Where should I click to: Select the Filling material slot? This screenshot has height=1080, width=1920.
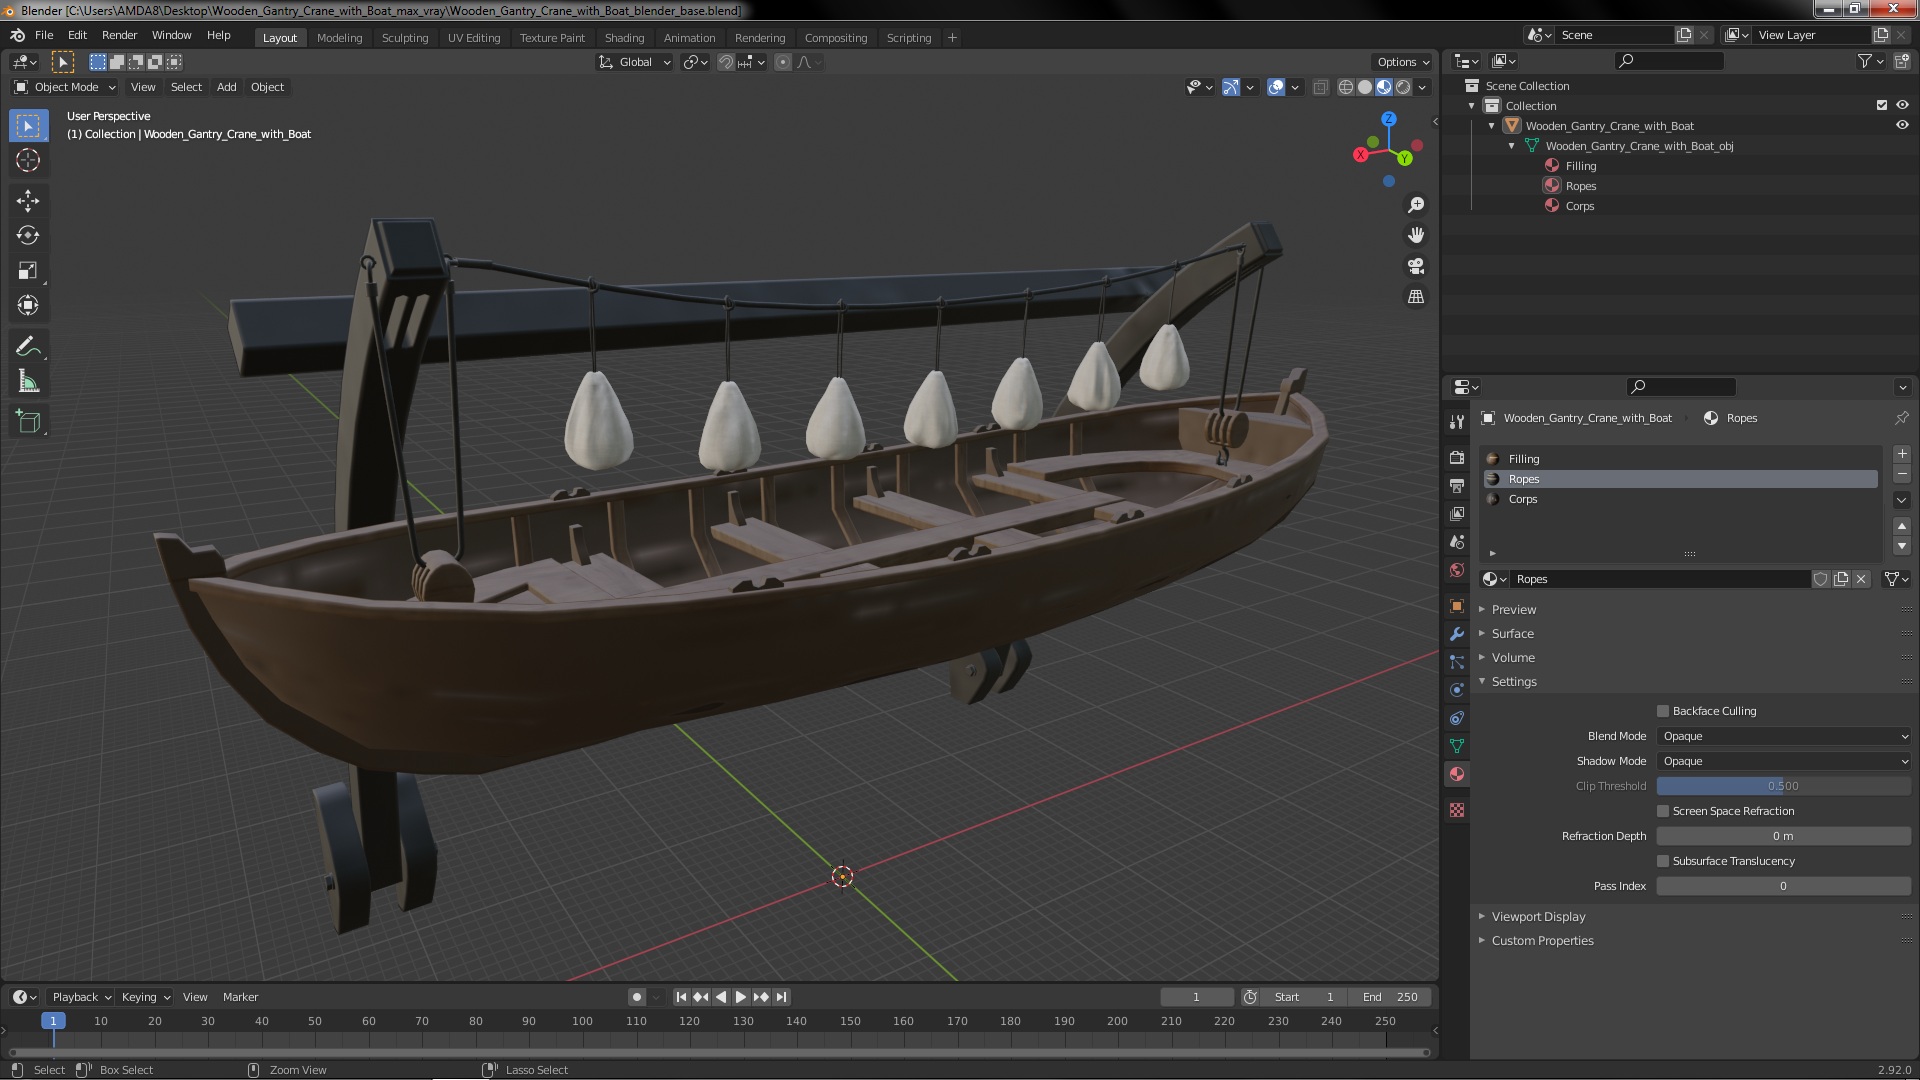coord(1681,459)
